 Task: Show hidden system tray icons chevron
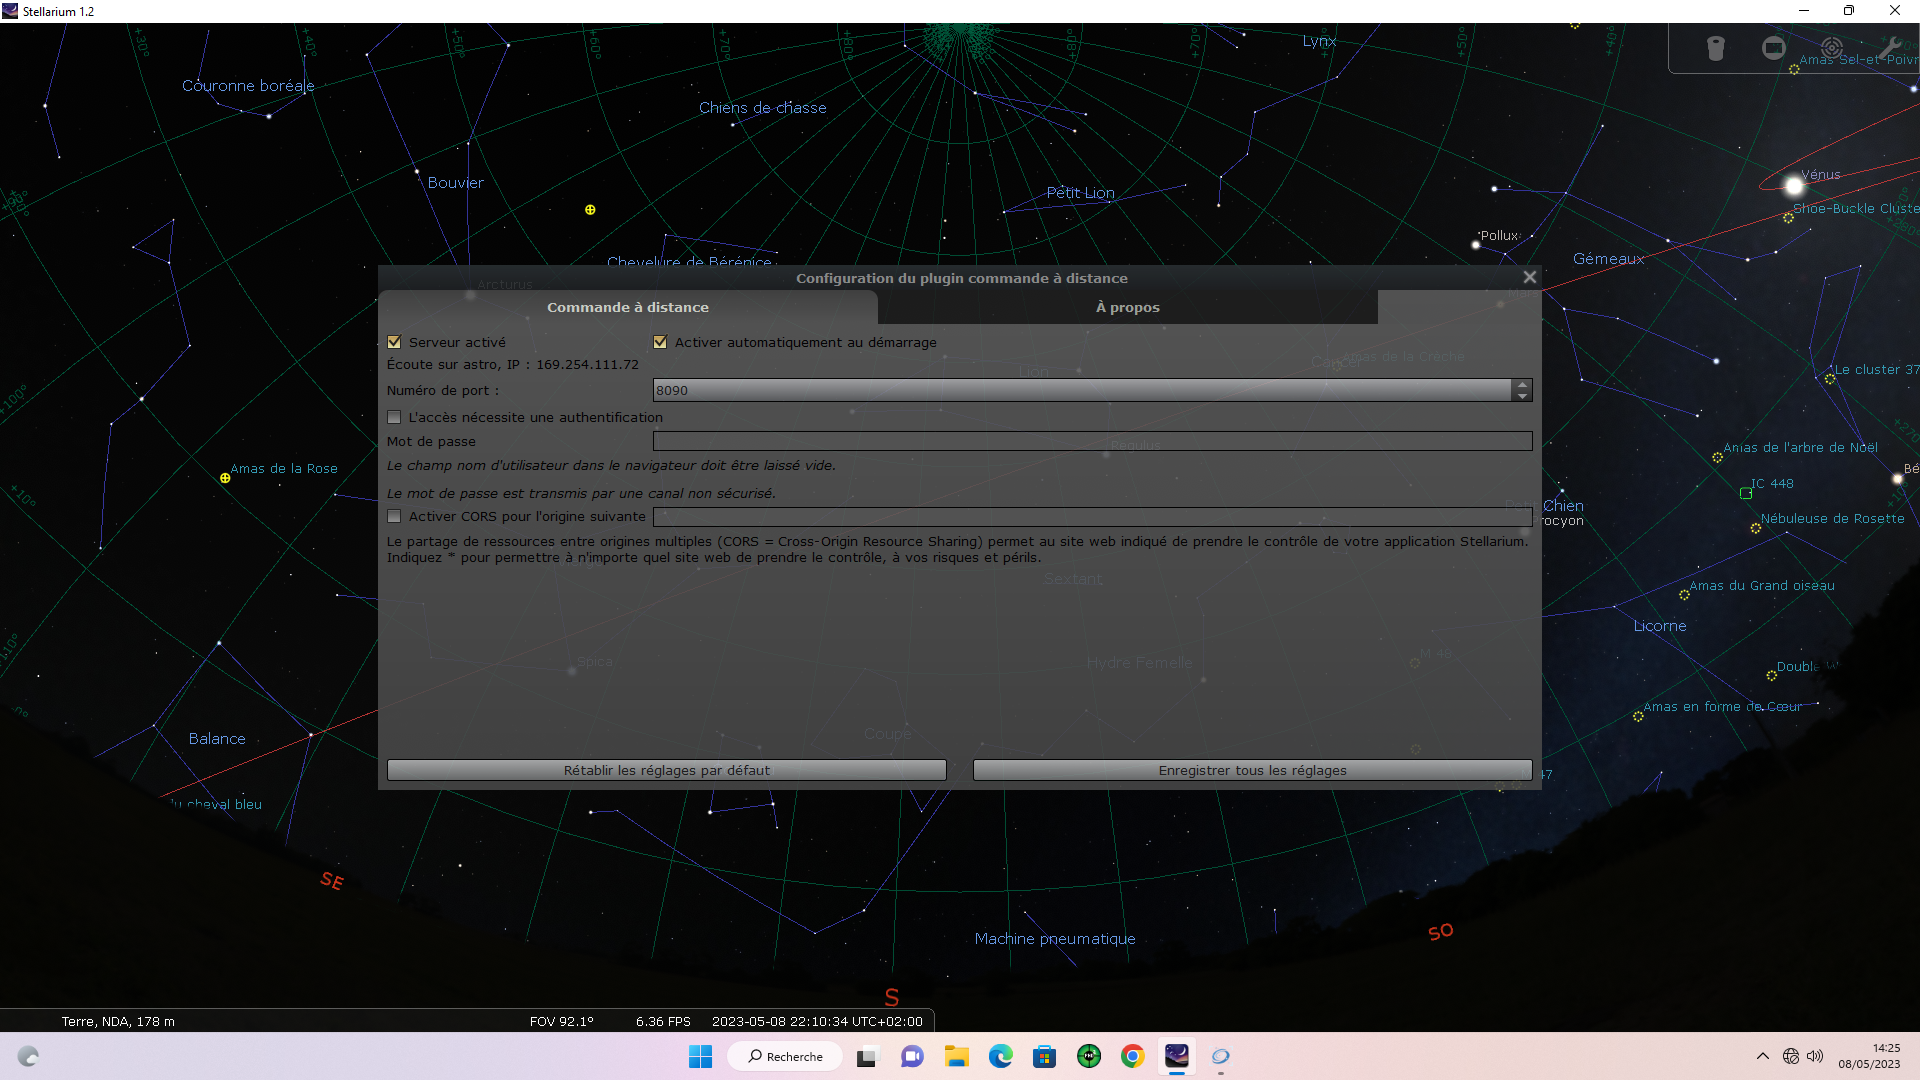pos(1762,1056)
